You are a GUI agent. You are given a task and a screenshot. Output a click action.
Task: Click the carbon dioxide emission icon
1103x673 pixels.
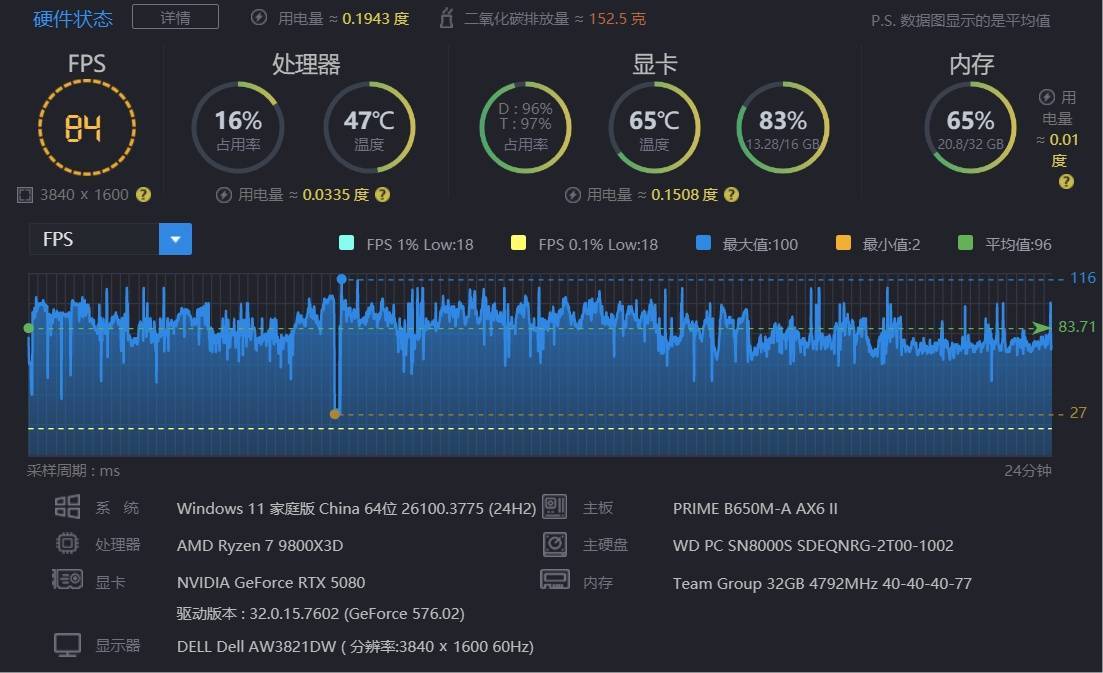tap(447, 18)
